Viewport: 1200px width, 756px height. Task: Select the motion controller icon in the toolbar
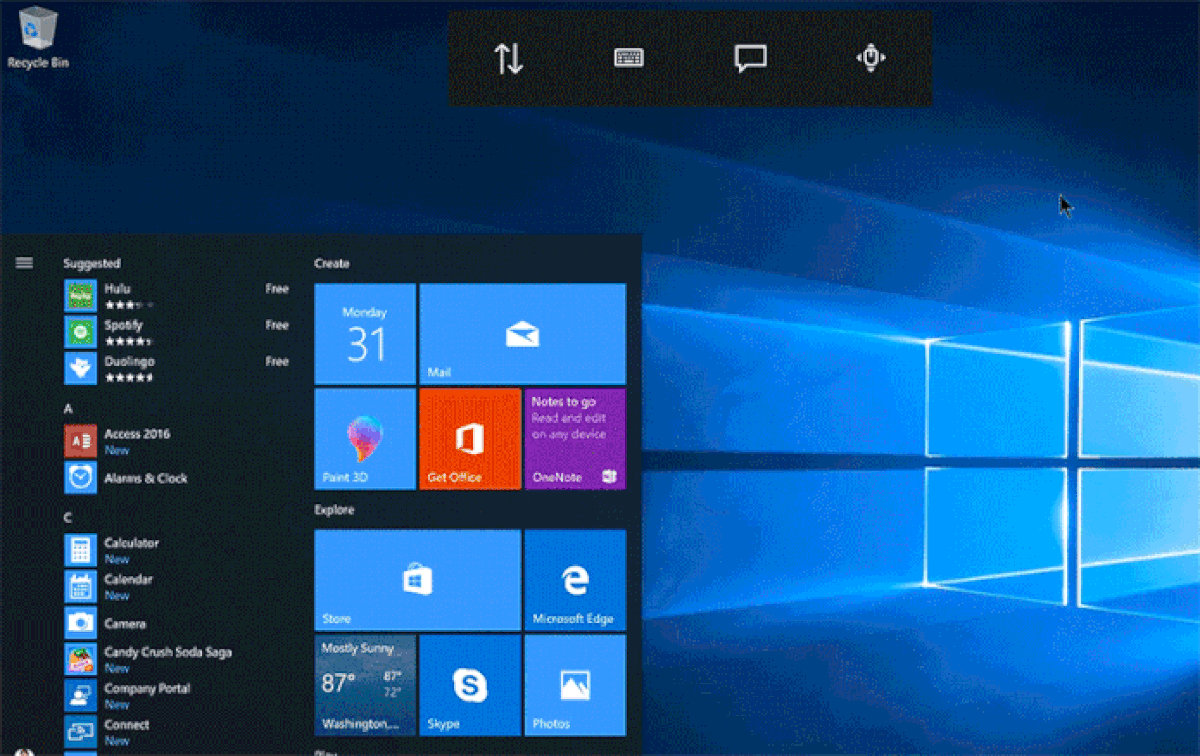pos(870,58)
